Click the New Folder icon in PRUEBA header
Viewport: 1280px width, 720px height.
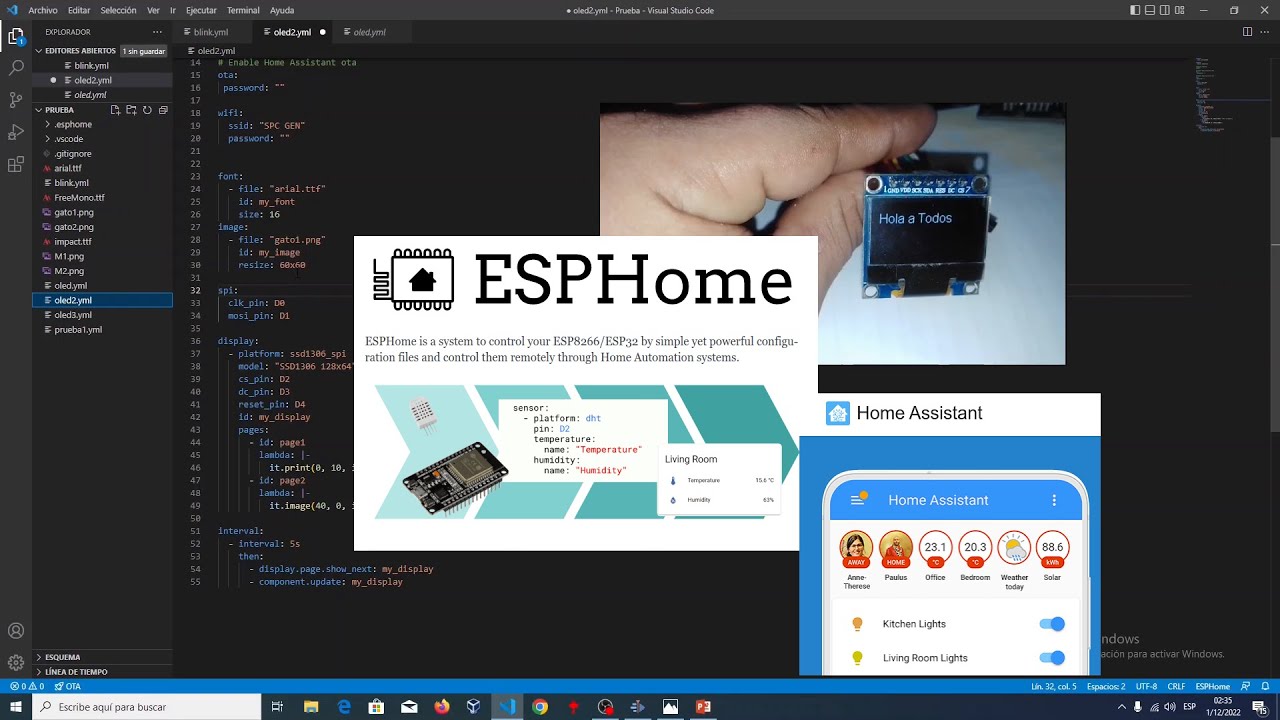pos(131,110)
